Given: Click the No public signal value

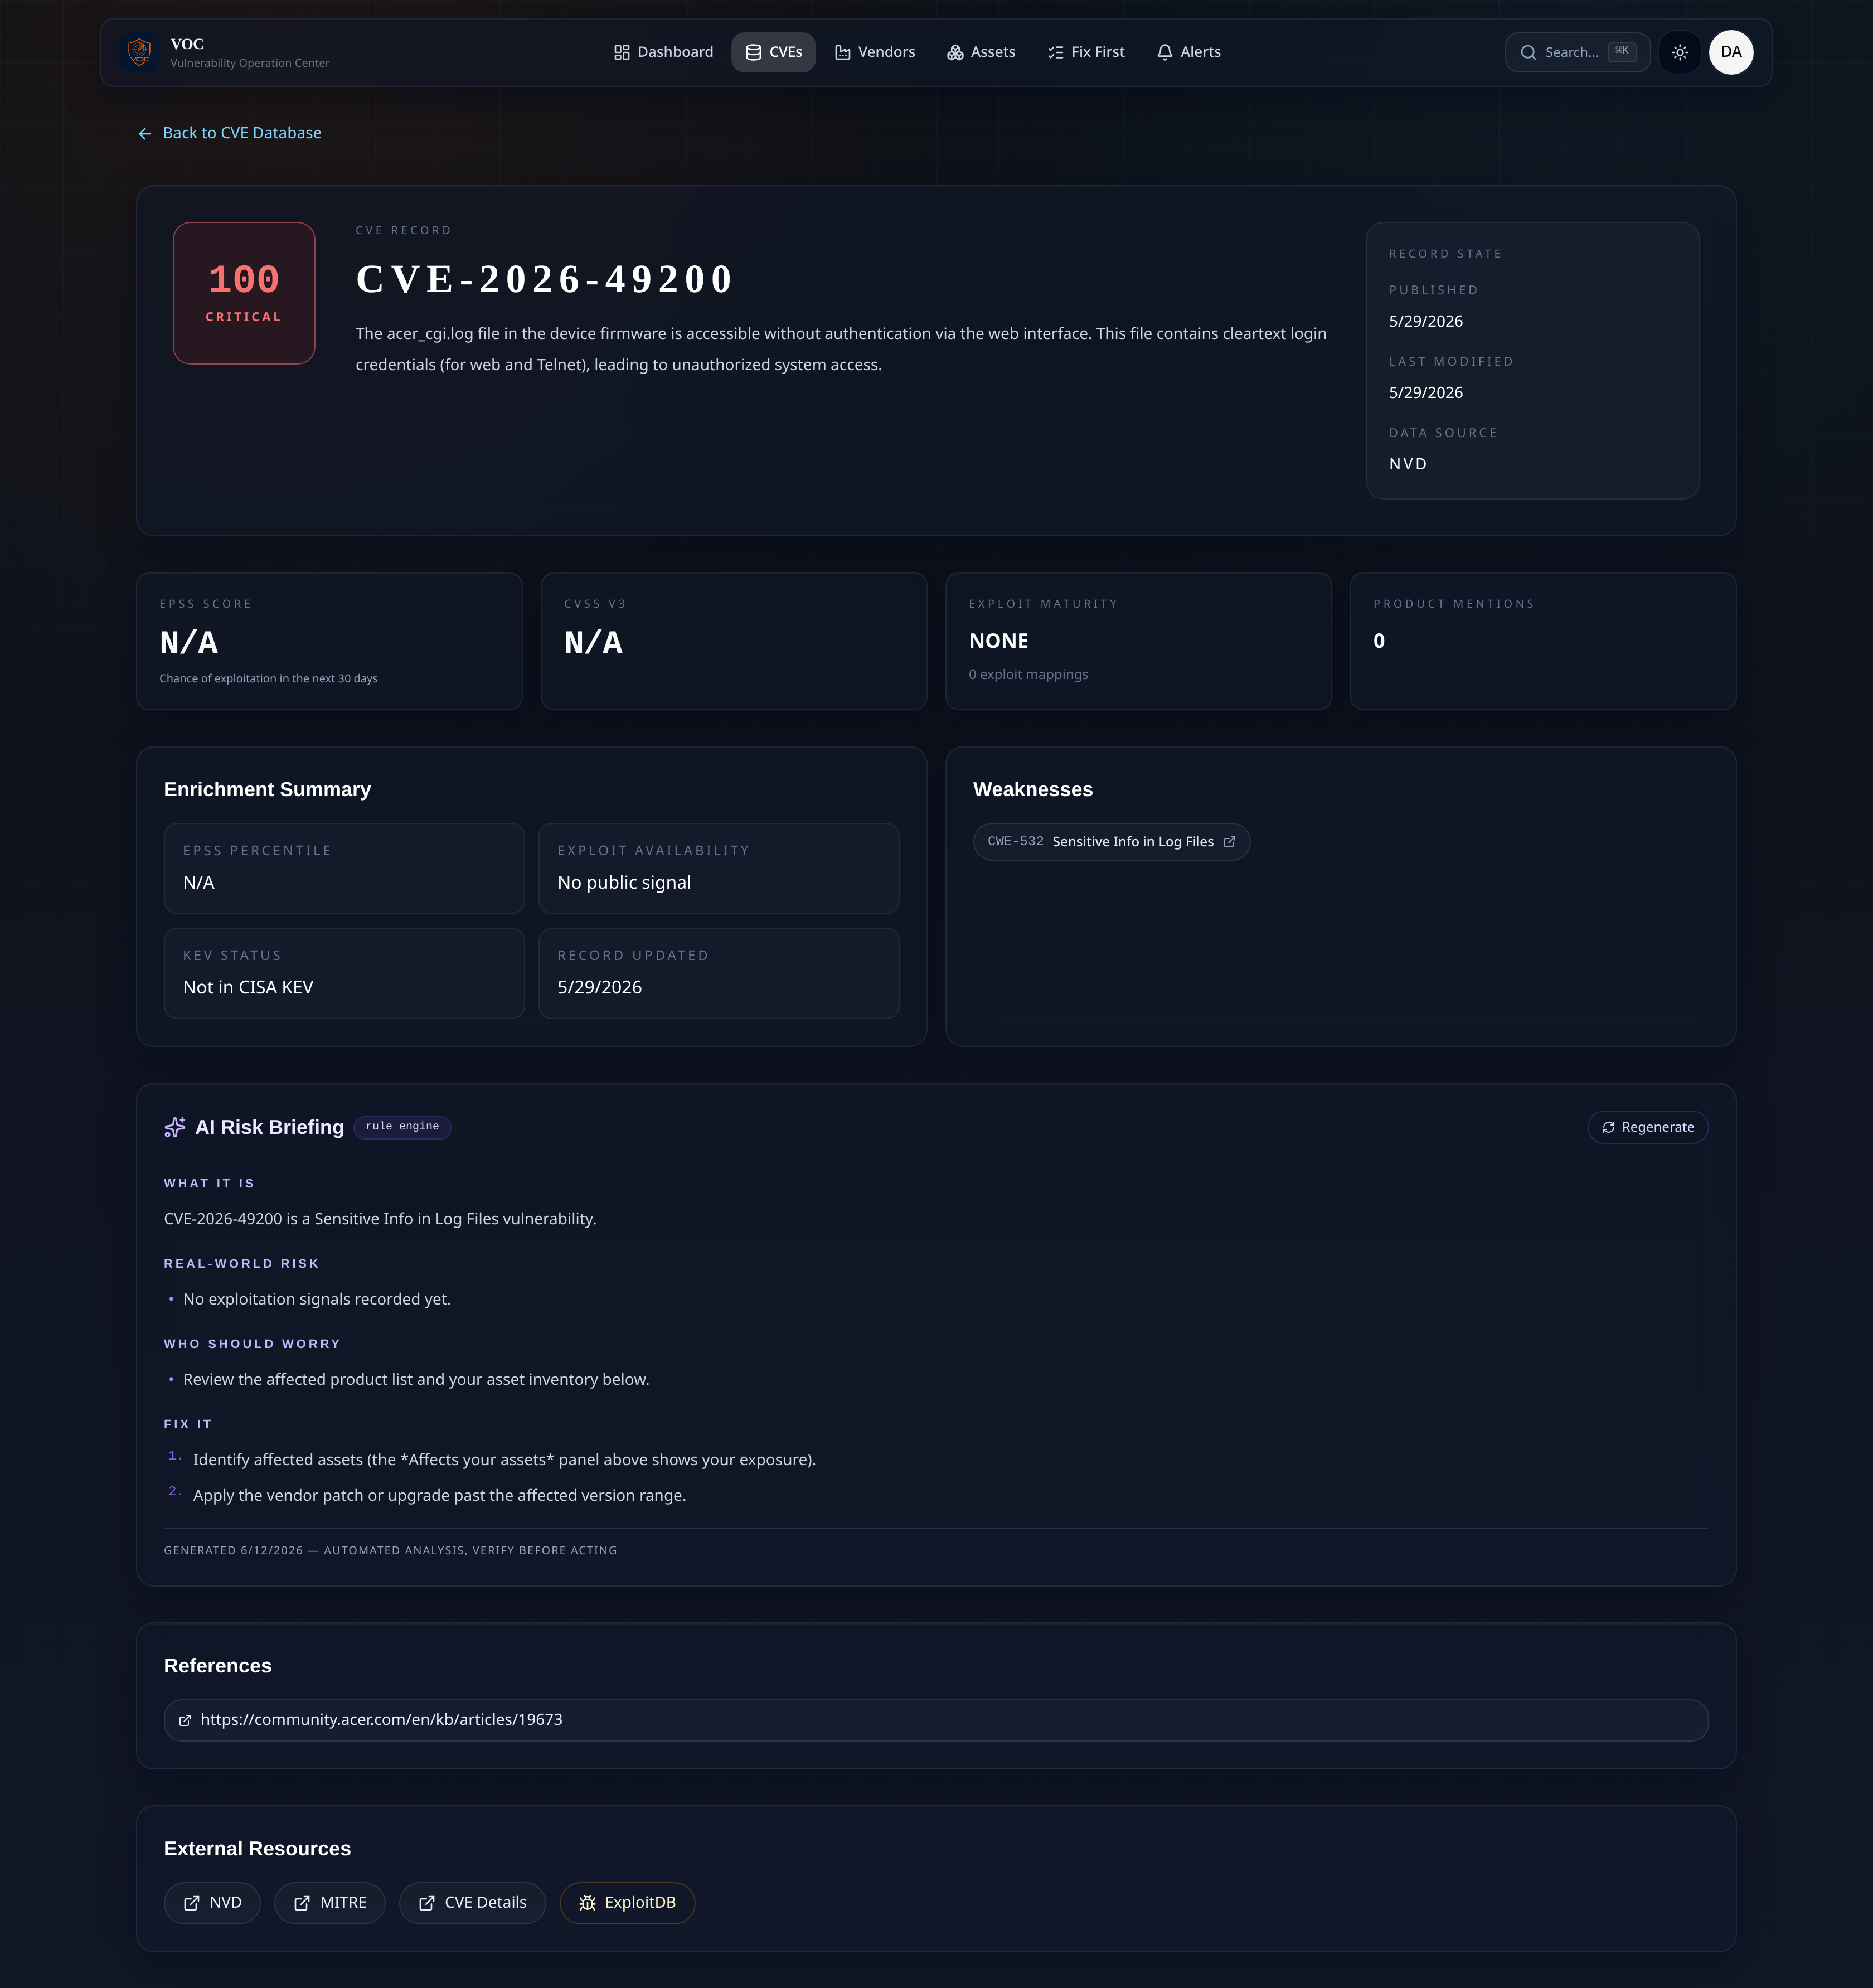Looking at the screenshot, I should (x=624, y=882).
